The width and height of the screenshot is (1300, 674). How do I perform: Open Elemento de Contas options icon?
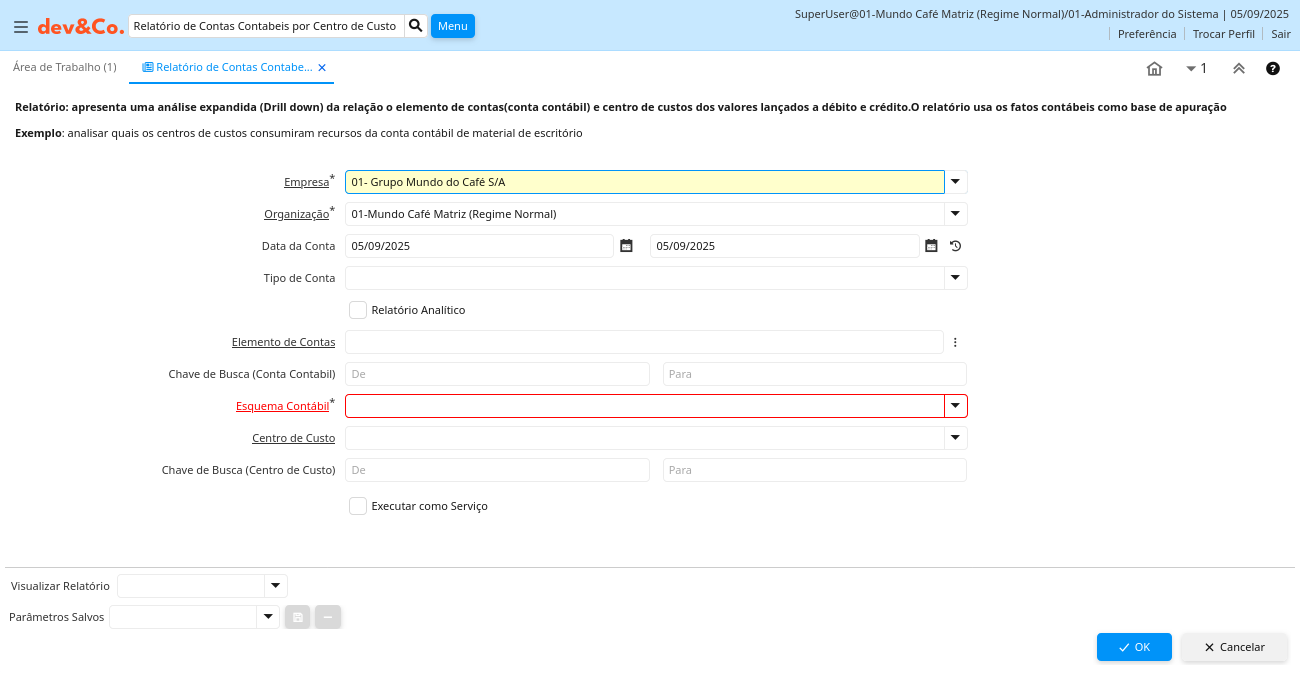[x=955, y=342]
